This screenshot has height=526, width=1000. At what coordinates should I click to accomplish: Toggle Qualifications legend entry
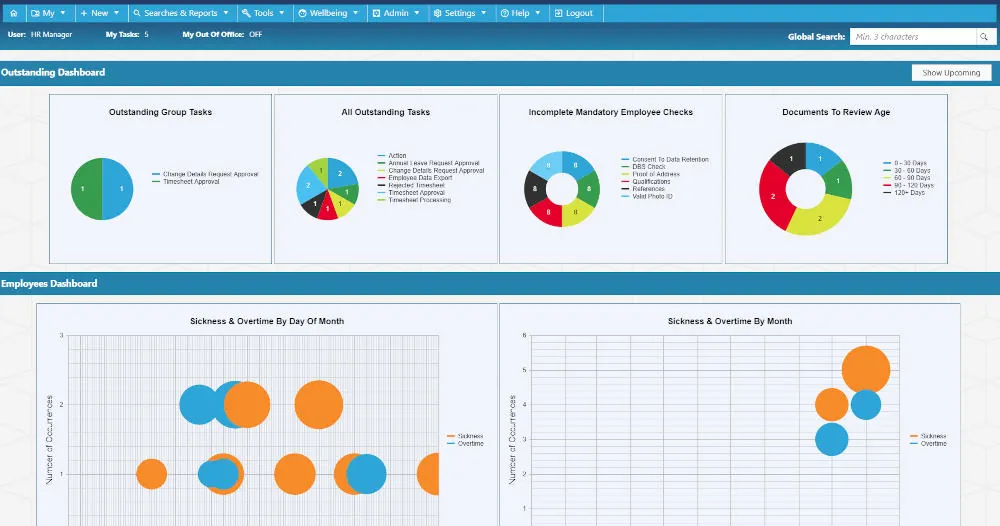point(646,182)
